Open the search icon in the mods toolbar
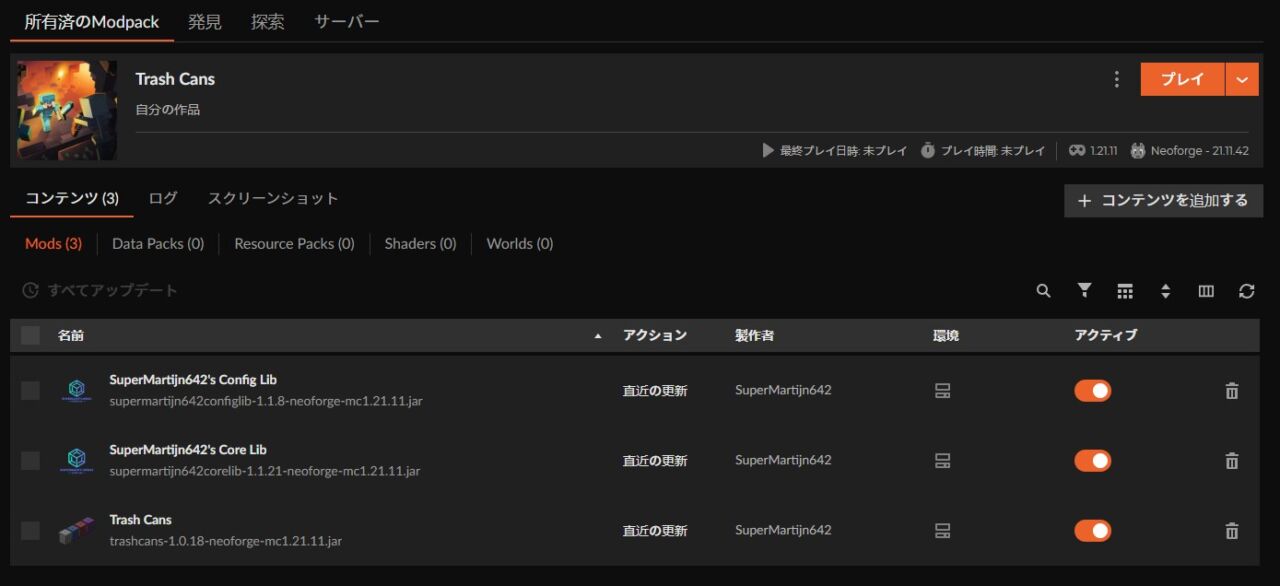Screen dimensions: 1280x586 pyautogui.click(x=1043, y=291)
